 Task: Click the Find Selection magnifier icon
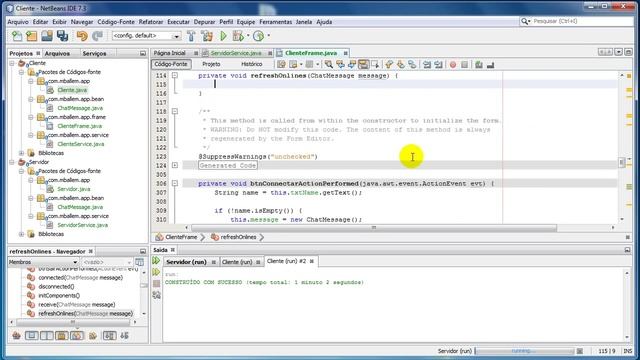pyautogui.click(x=329, y=64)
